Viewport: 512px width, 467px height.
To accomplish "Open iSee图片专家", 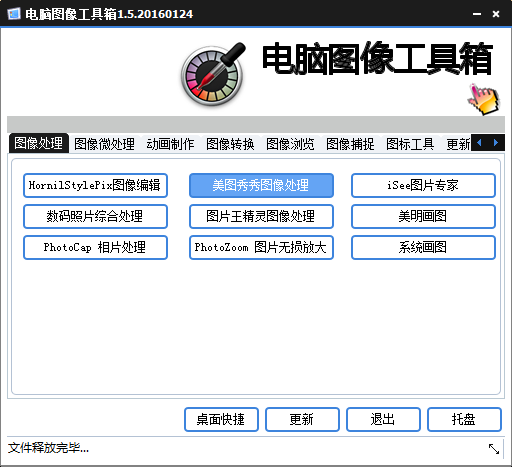I will point(423,185).
